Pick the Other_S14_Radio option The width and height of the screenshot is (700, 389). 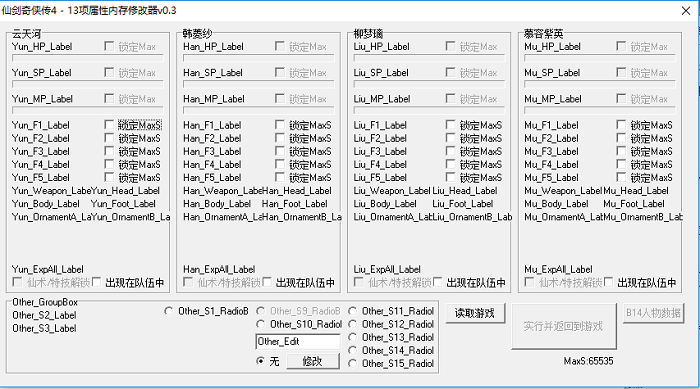352,350
